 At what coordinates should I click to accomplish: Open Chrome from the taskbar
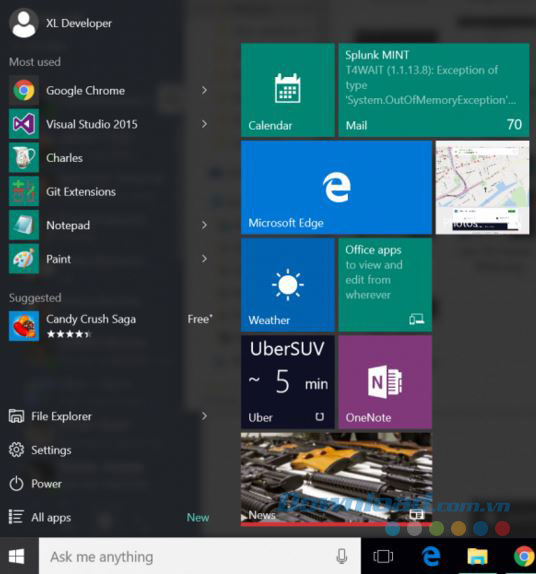(x=524, y=556)
